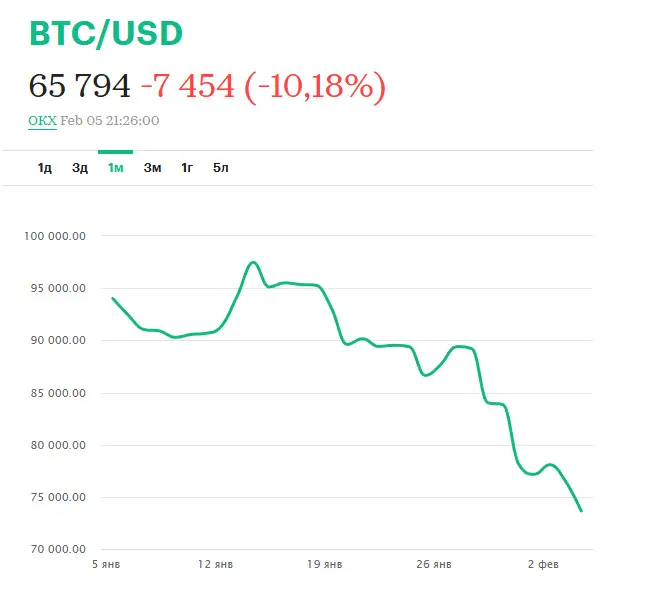
Task: Click the BTC/USD pair title
Action: click(106, 33)
